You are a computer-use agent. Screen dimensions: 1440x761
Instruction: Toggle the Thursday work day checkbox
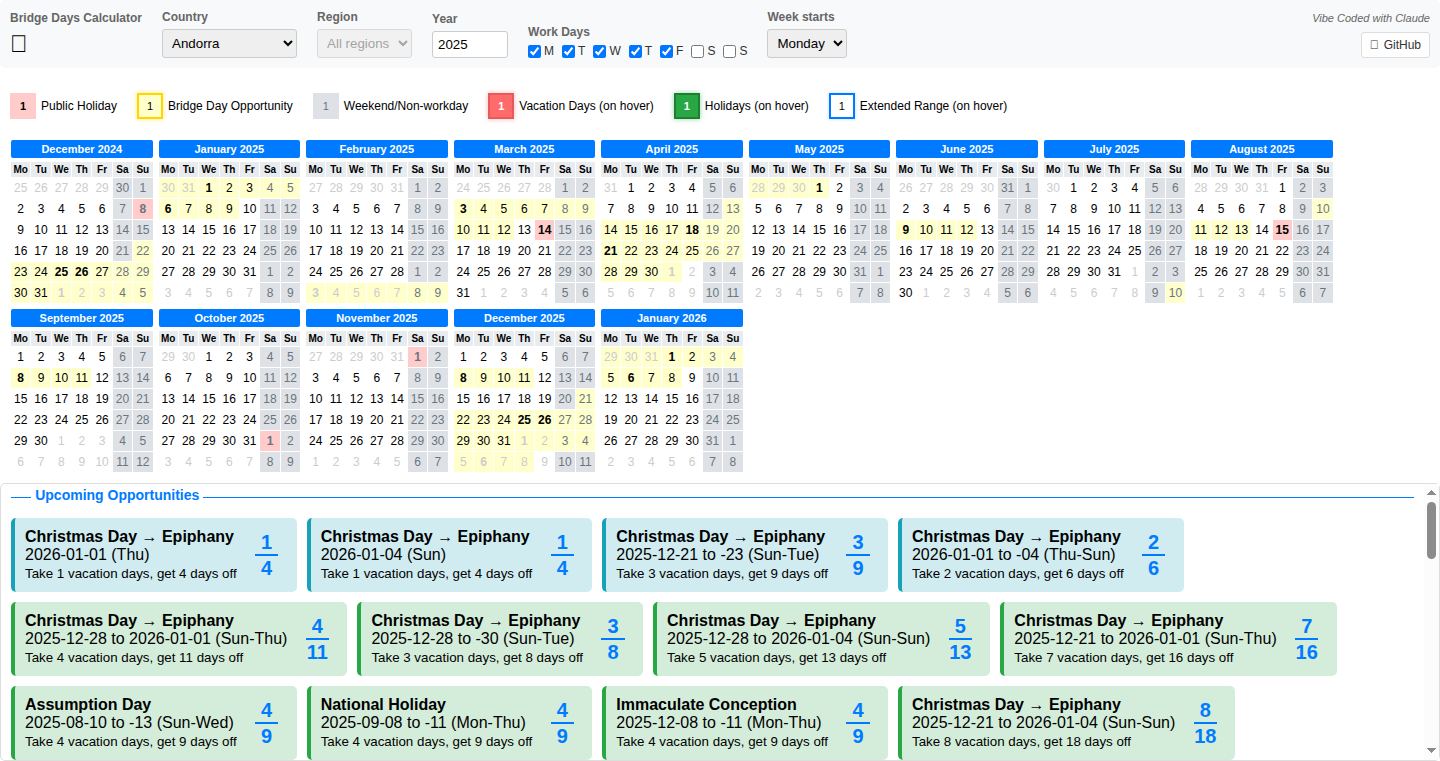635,51
